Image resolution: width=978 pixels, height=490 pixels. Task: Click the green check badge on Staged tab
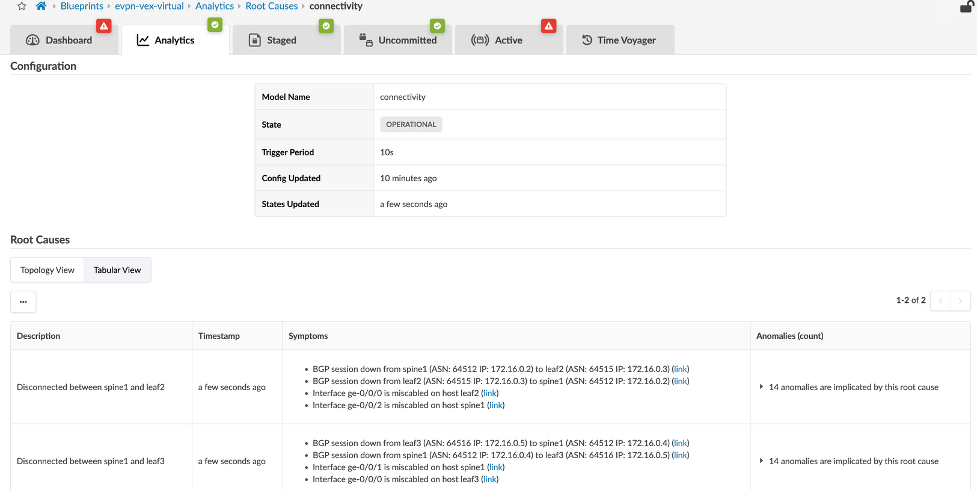click(x=325, y=26)
